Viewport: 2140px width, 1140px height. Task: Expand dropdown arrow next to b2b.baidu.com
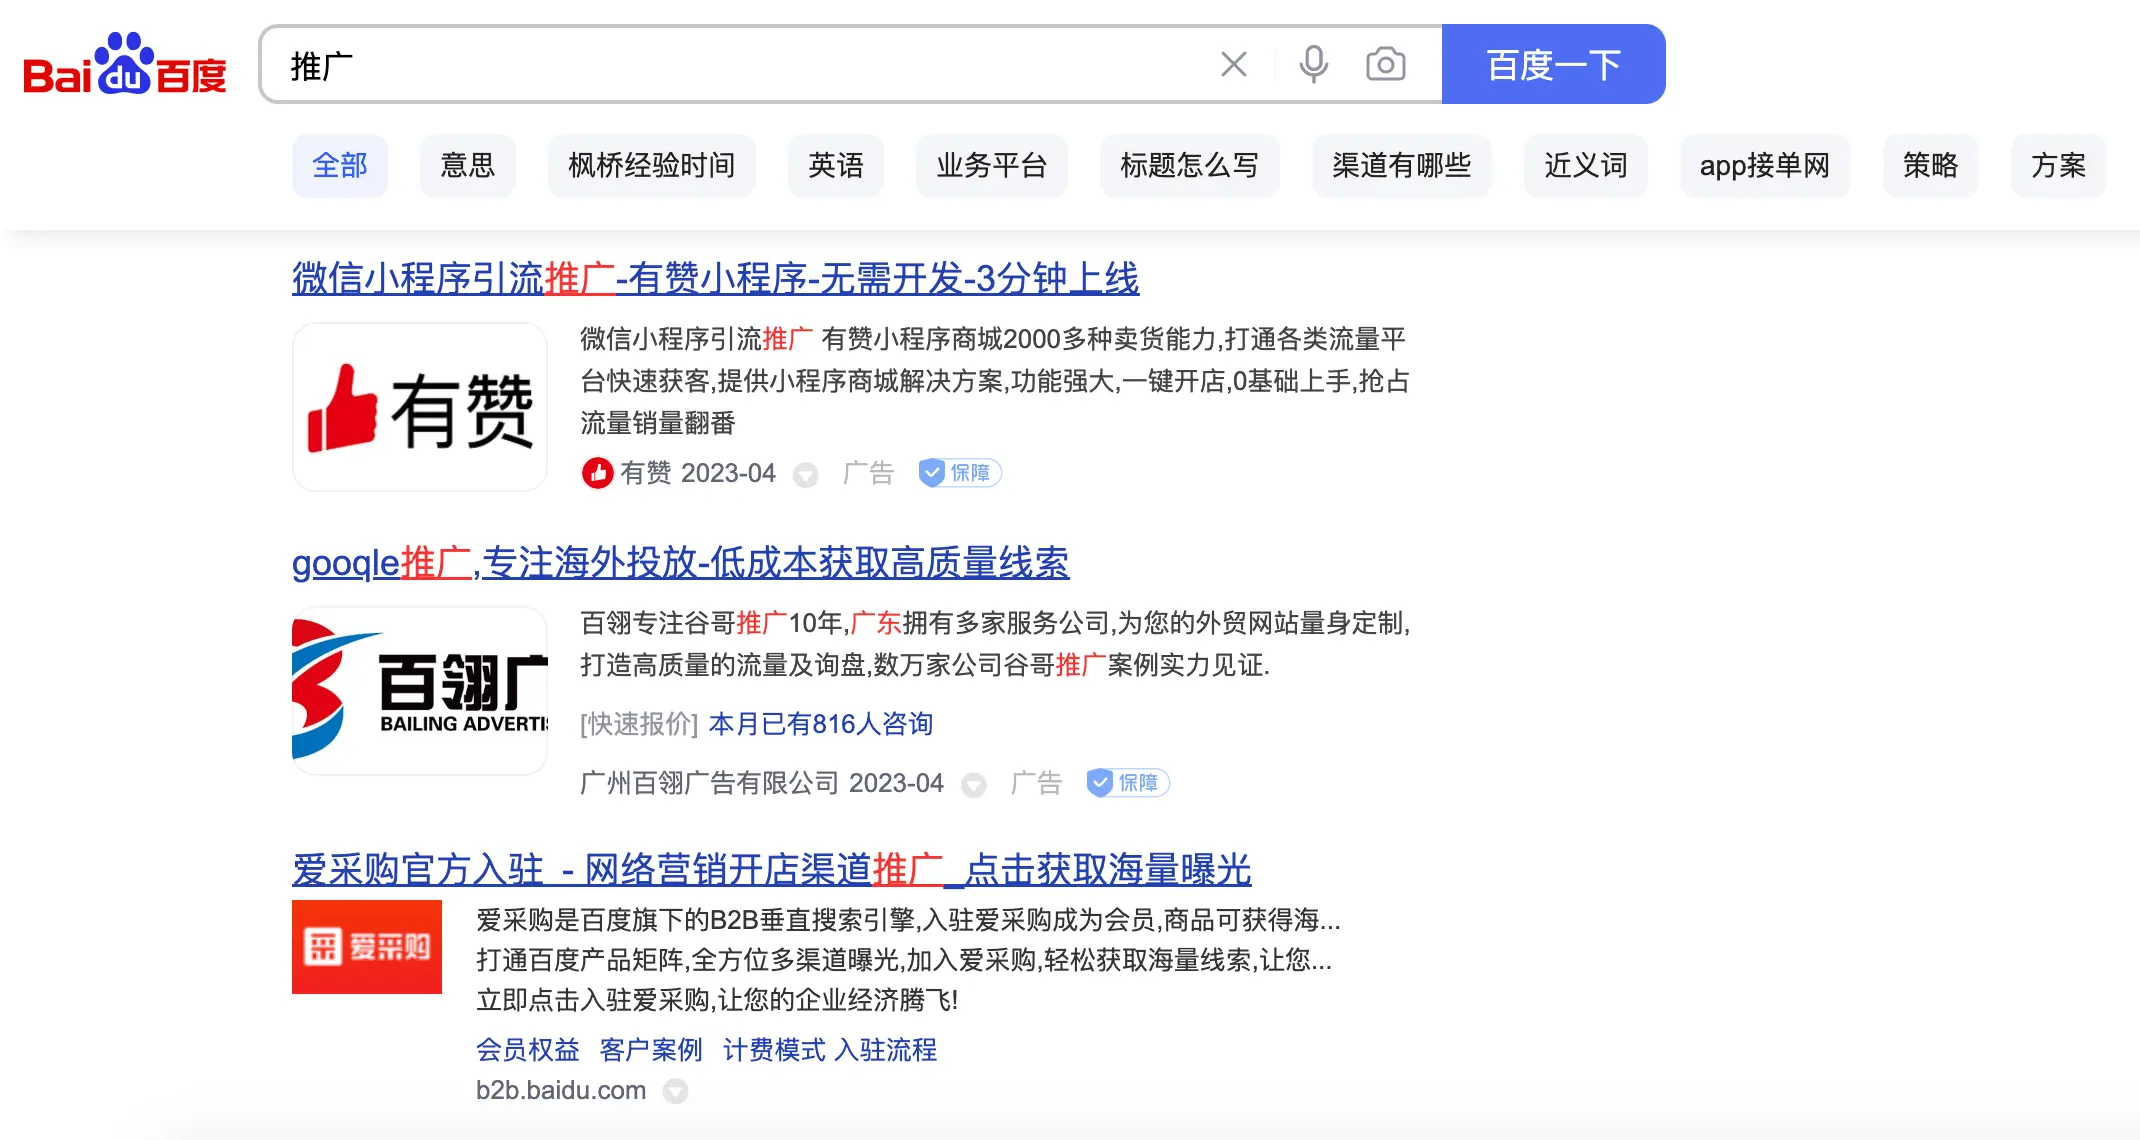click(x=676, y=1091)
